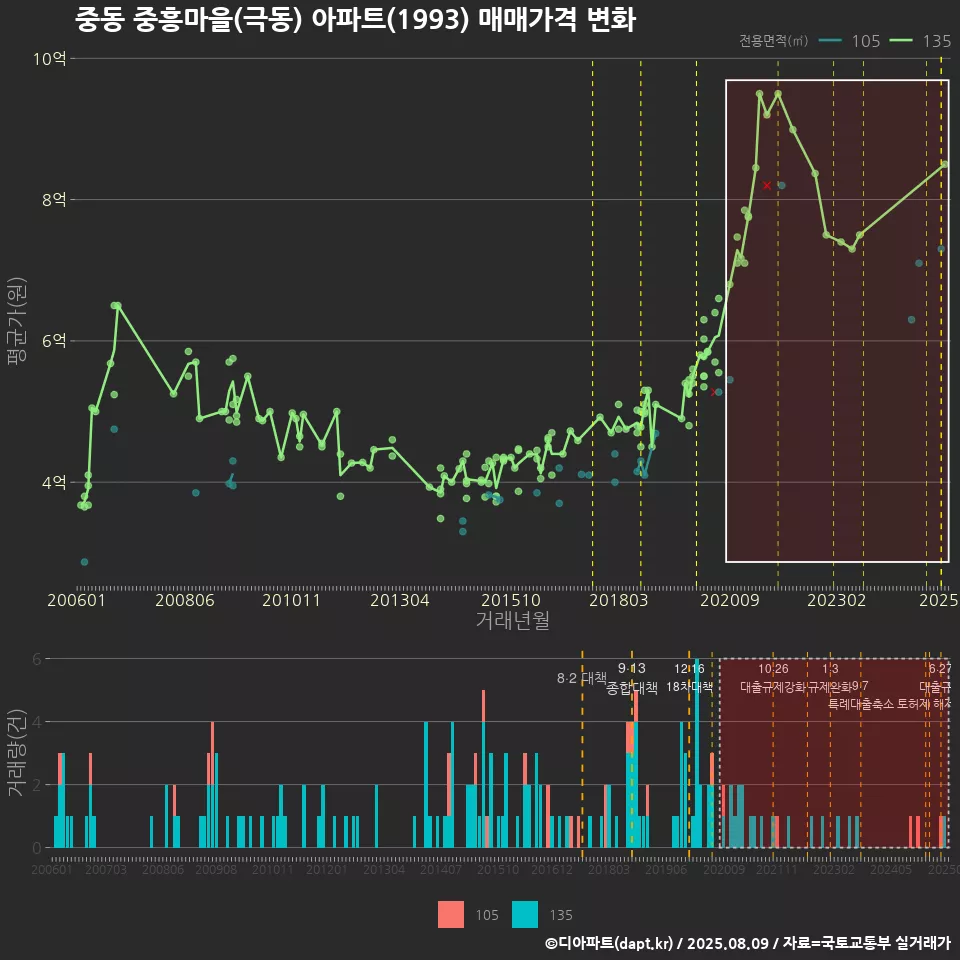Click the 9·13 date annotation

[632, 669]
